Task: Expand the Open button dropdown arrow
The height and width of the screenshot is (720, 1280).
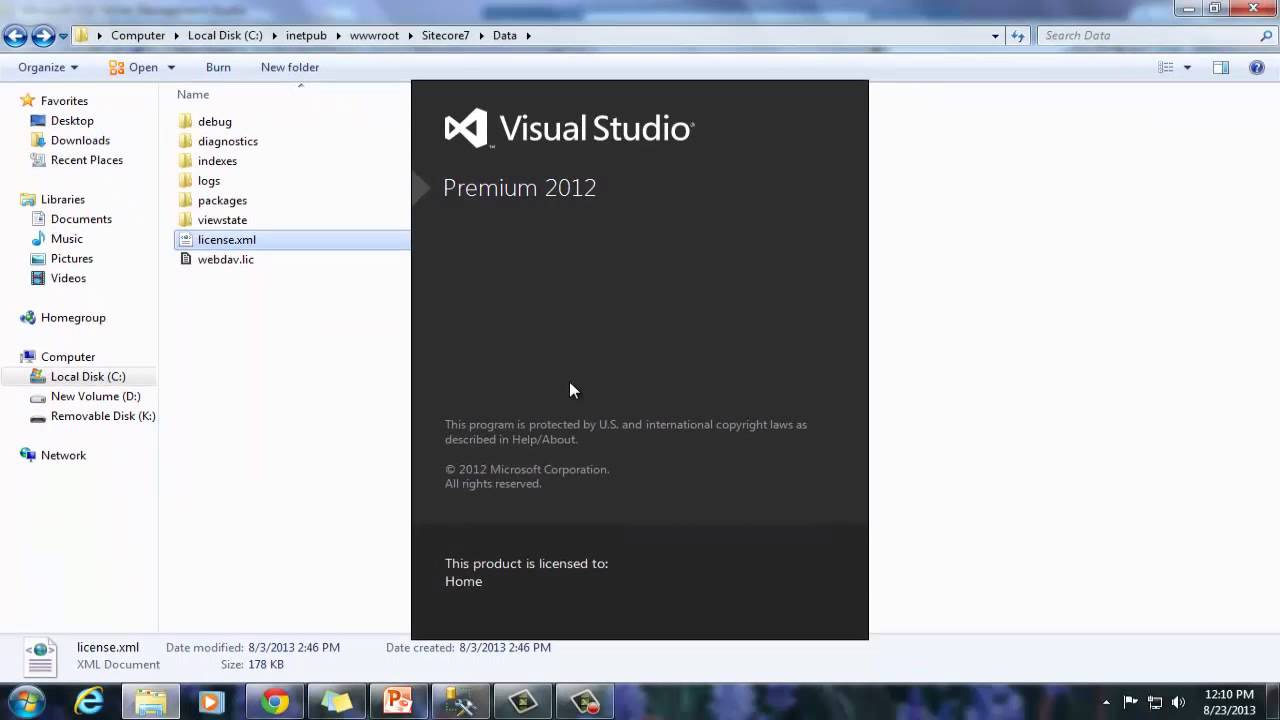Action: (x=171, y=67)
